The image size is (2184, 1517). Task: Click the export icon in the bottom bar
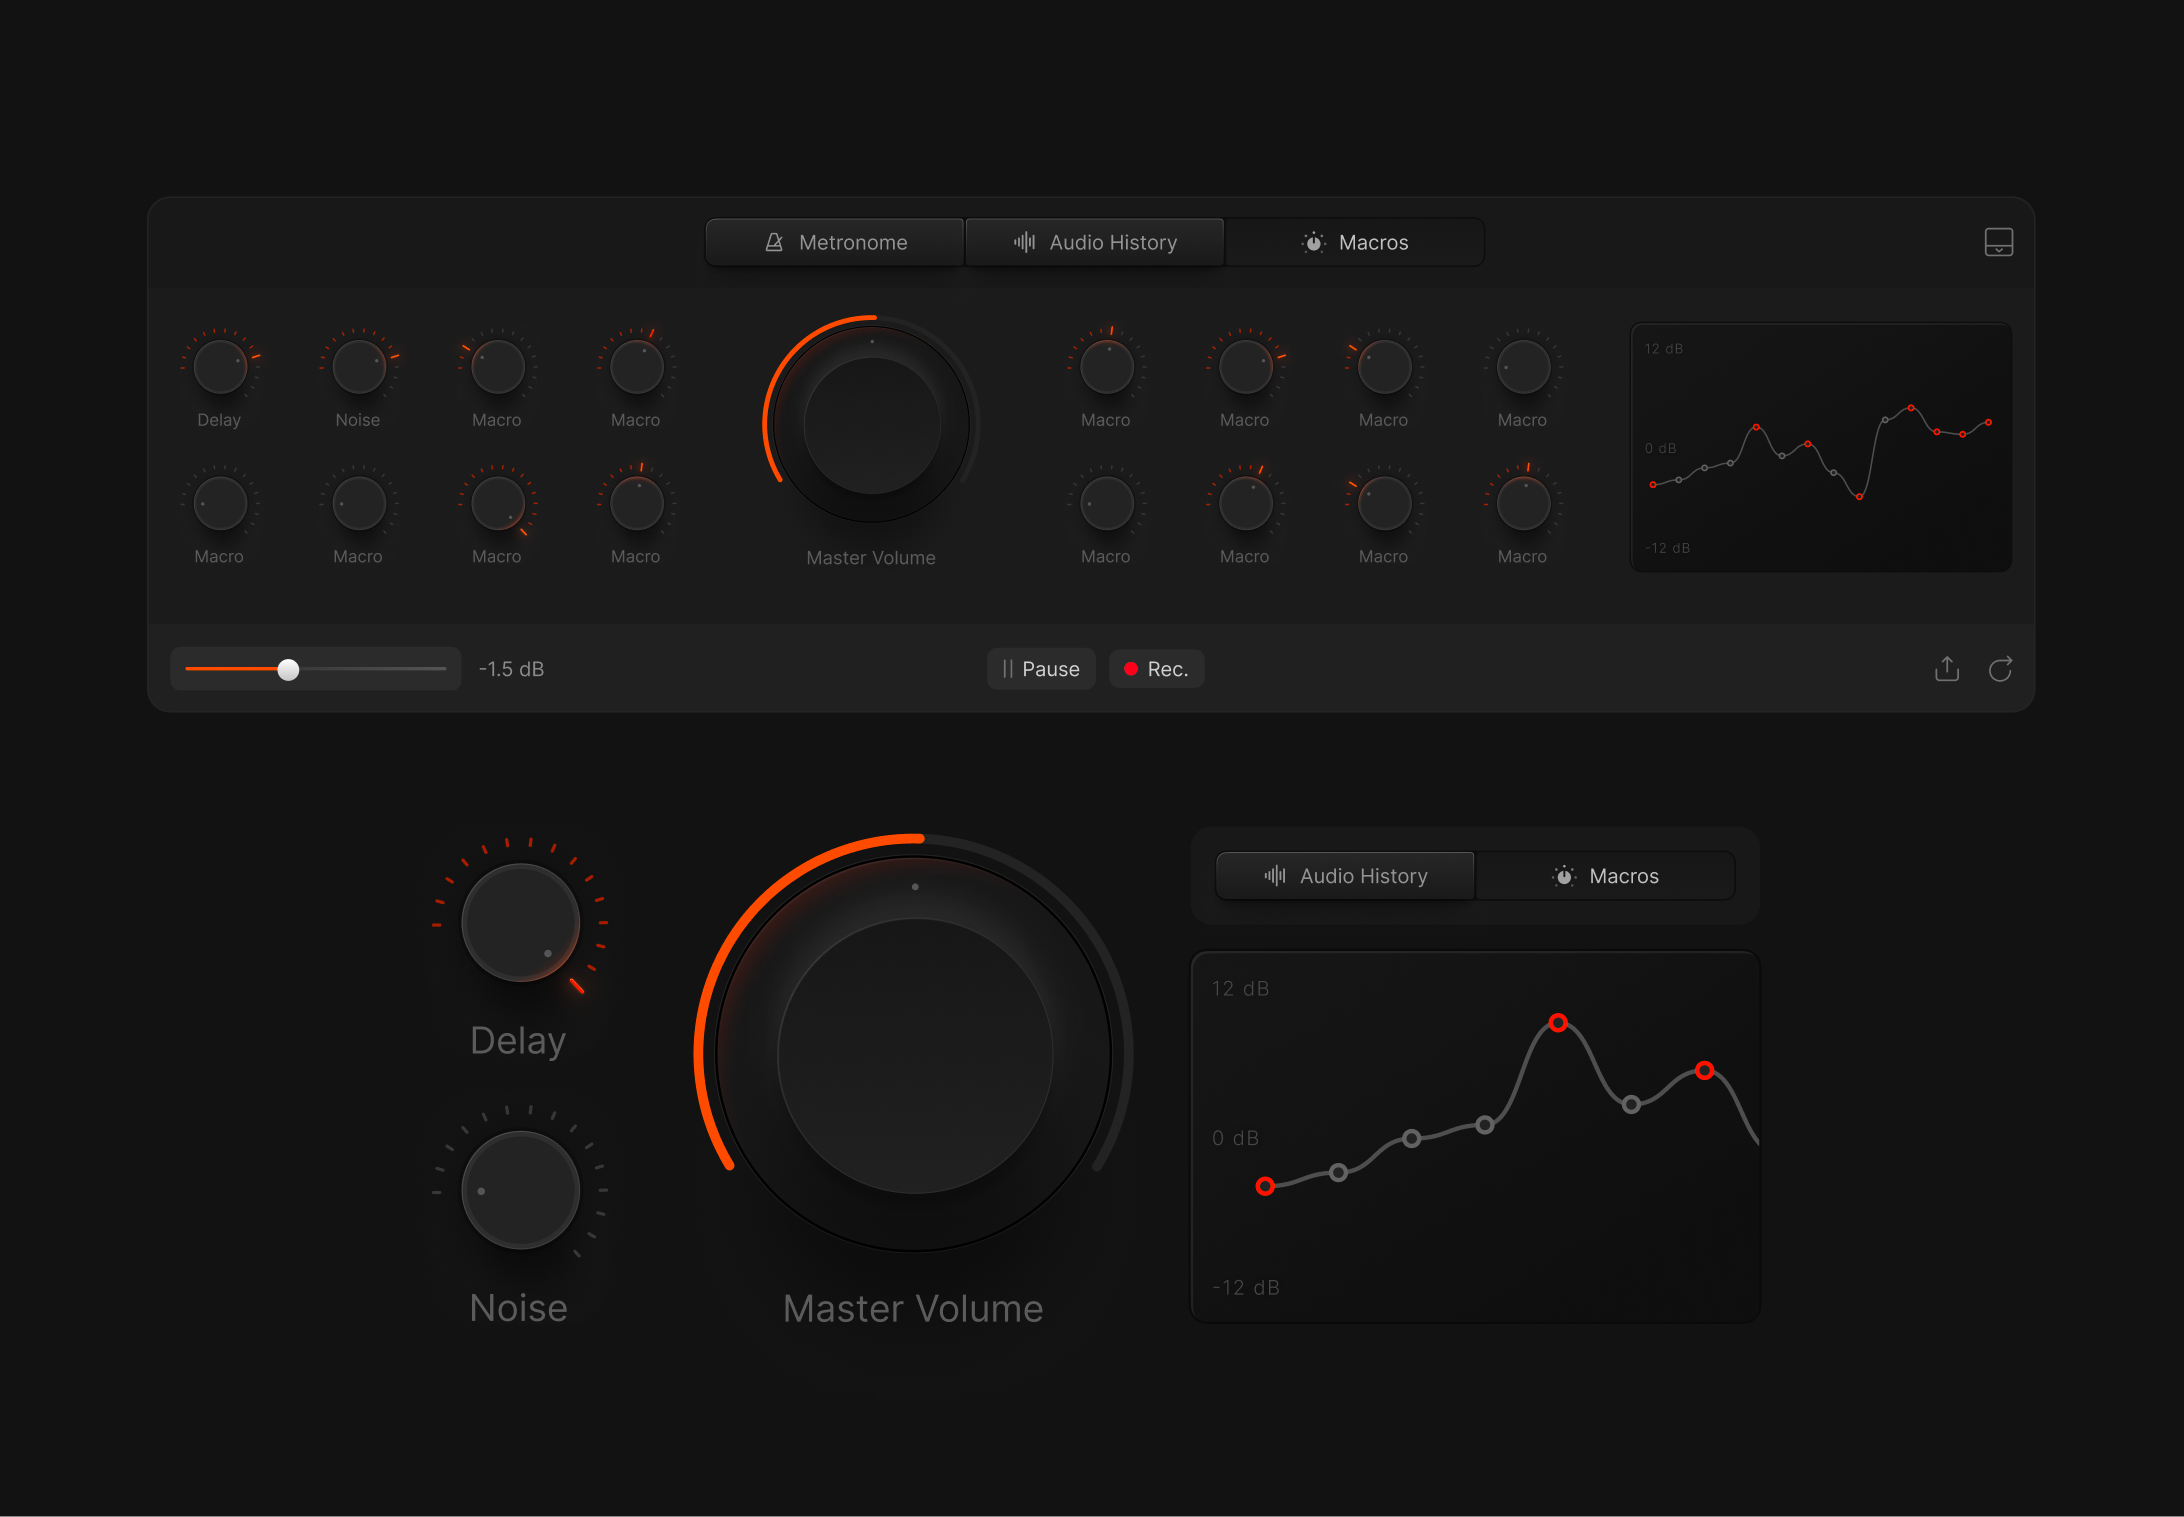1946,669
